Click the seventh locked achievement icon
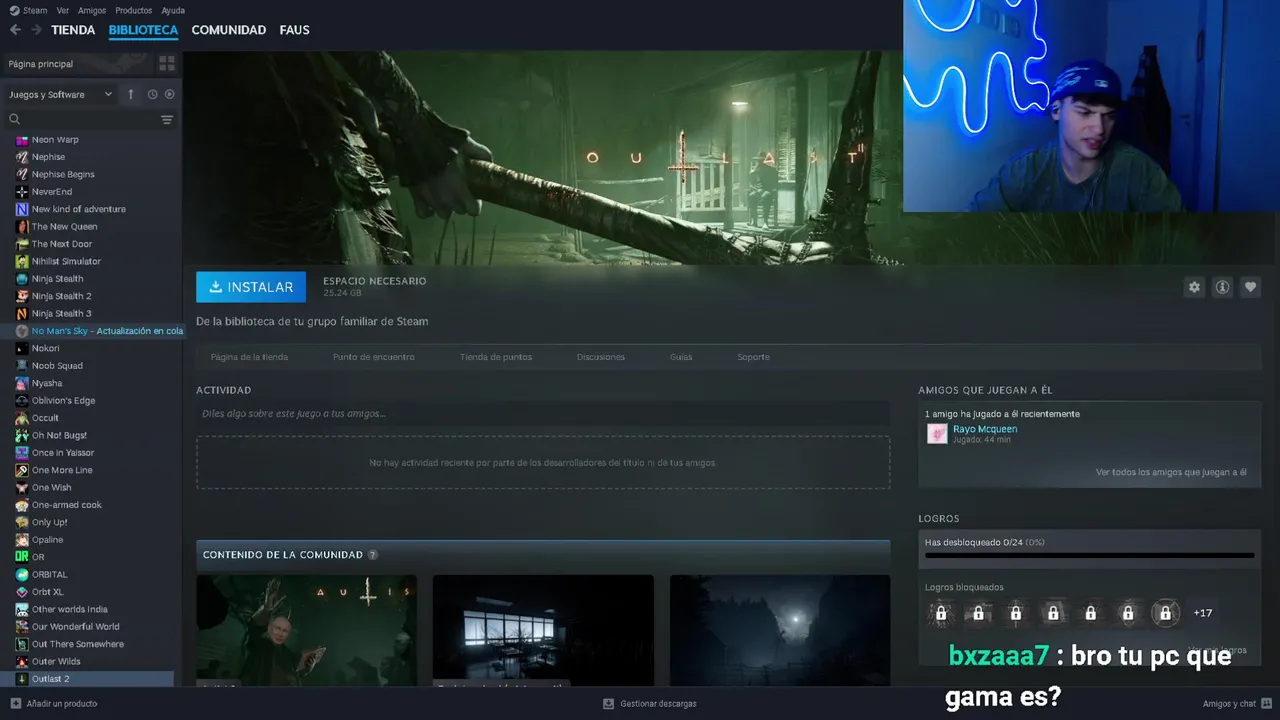Viewport: 1280px width, 720px height. tap(1165, 613)
